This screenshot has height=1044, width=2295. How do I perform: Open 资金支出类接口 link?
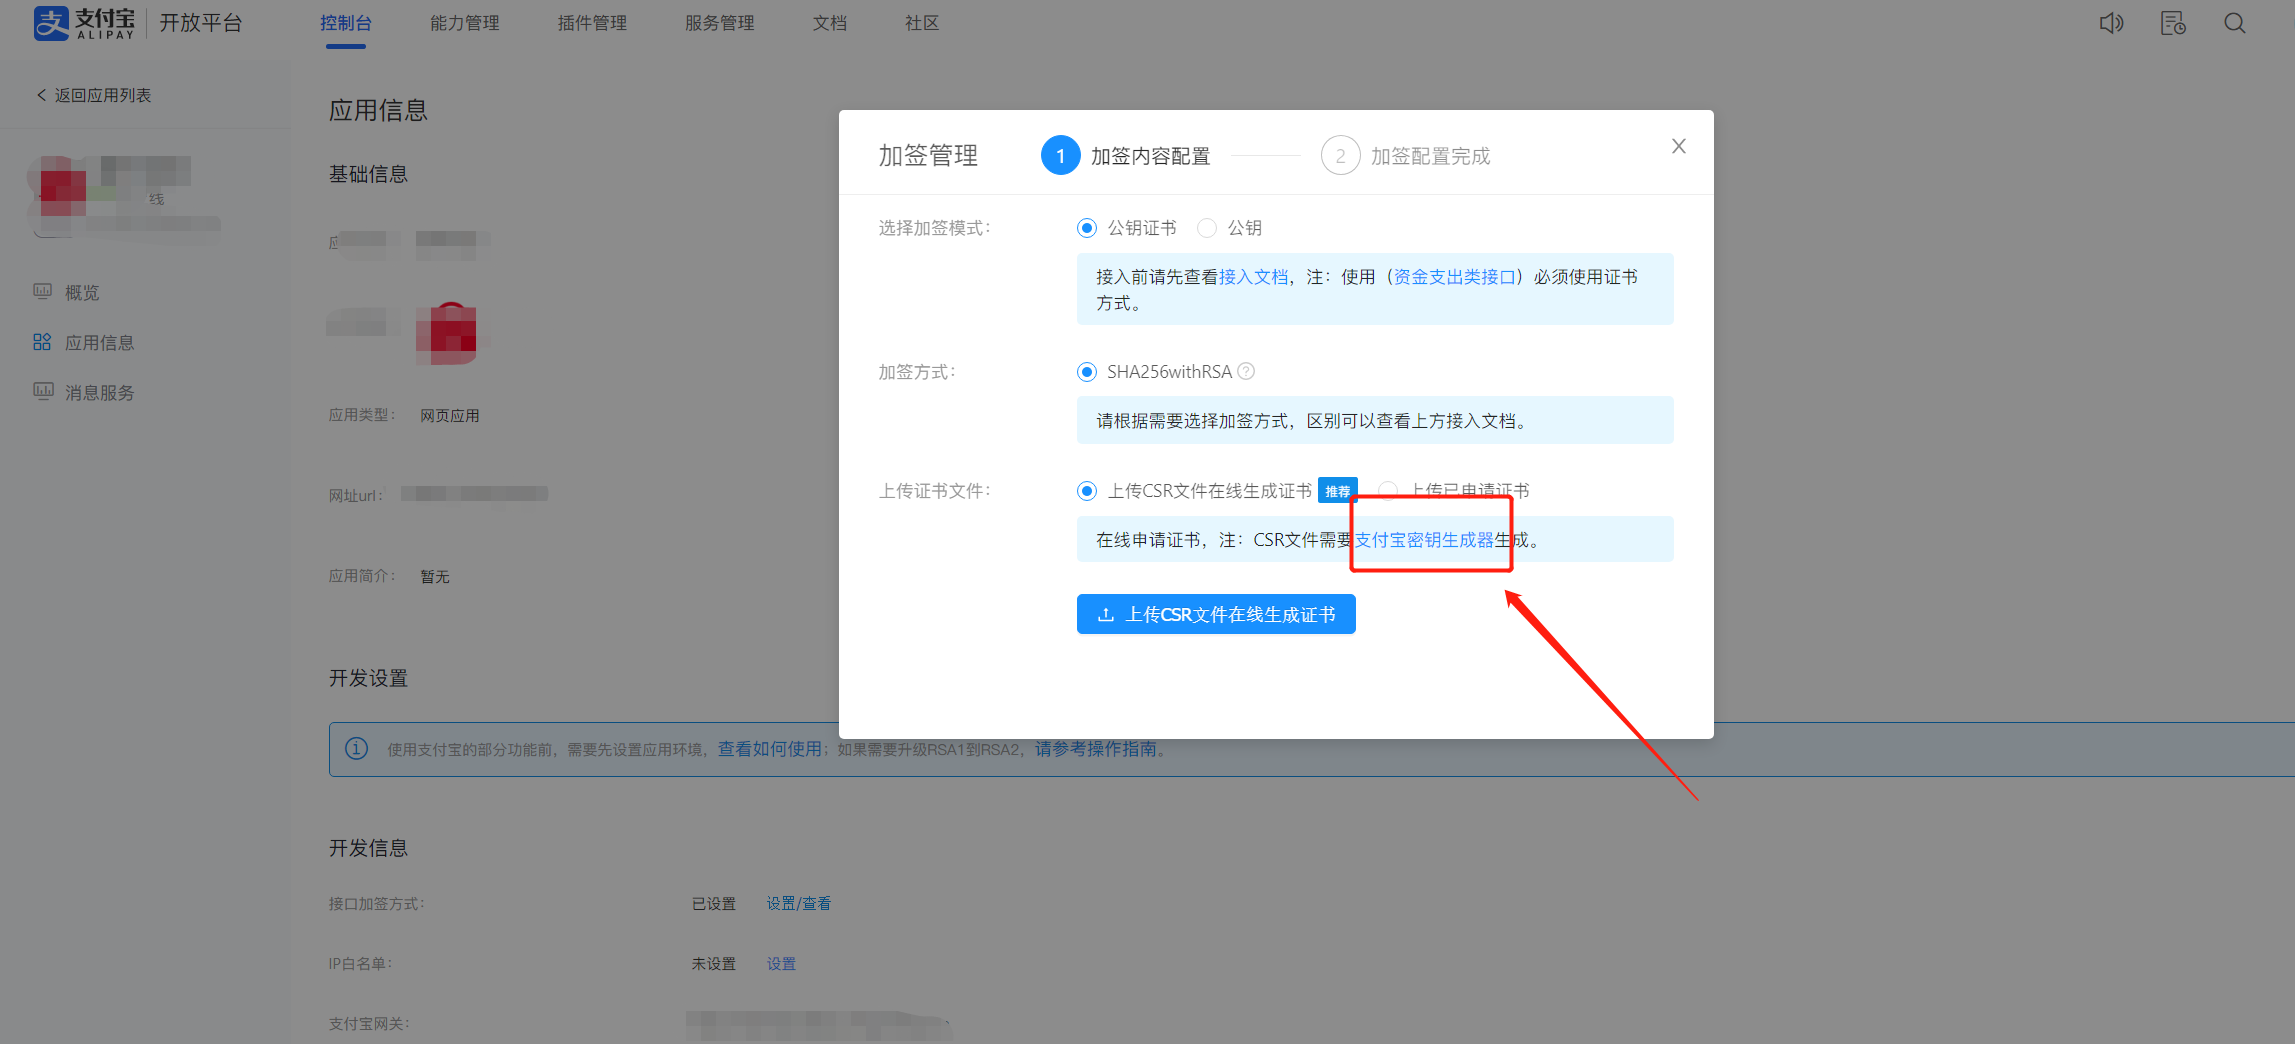[x=1455, y=277]
